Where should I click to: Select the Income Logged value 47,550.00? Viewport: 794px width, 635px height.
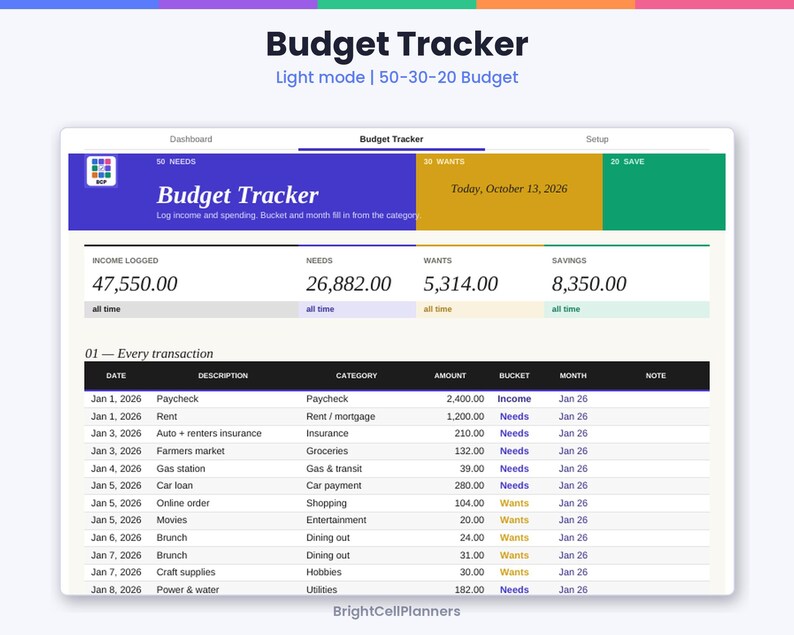coord(135,284)
